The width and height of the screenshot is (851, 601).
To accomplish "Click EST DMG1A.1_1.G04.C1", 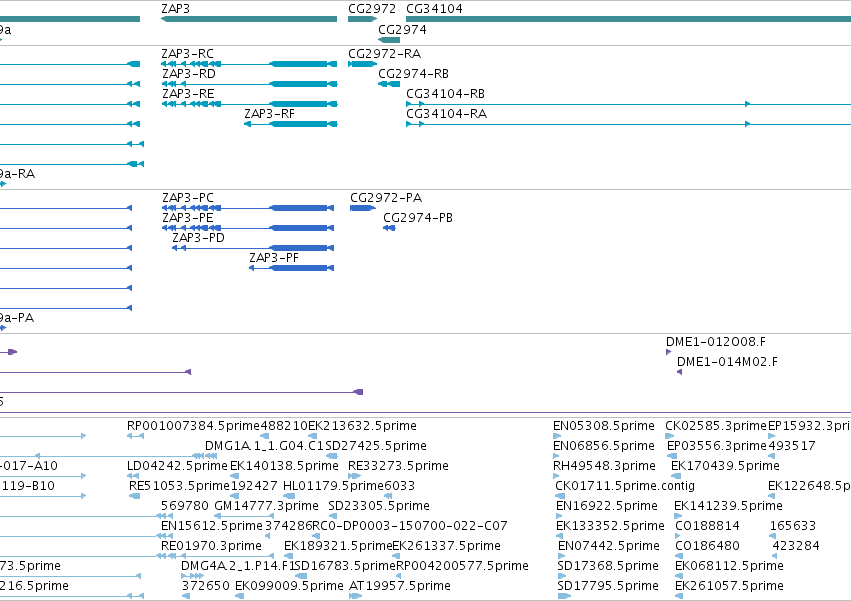I will pyautogui.click(x=264, y=446).
